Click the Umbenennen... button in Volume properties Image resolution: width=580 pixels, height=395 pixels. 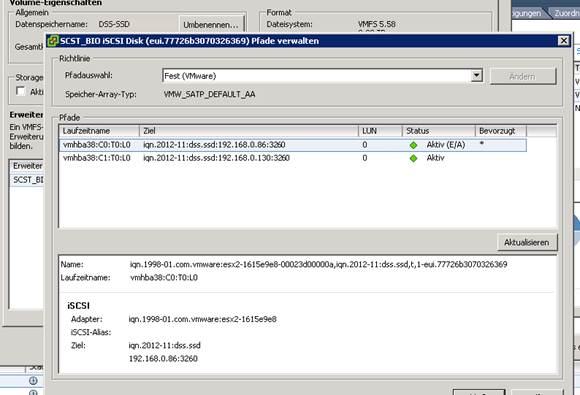click(x=211, y=24)
